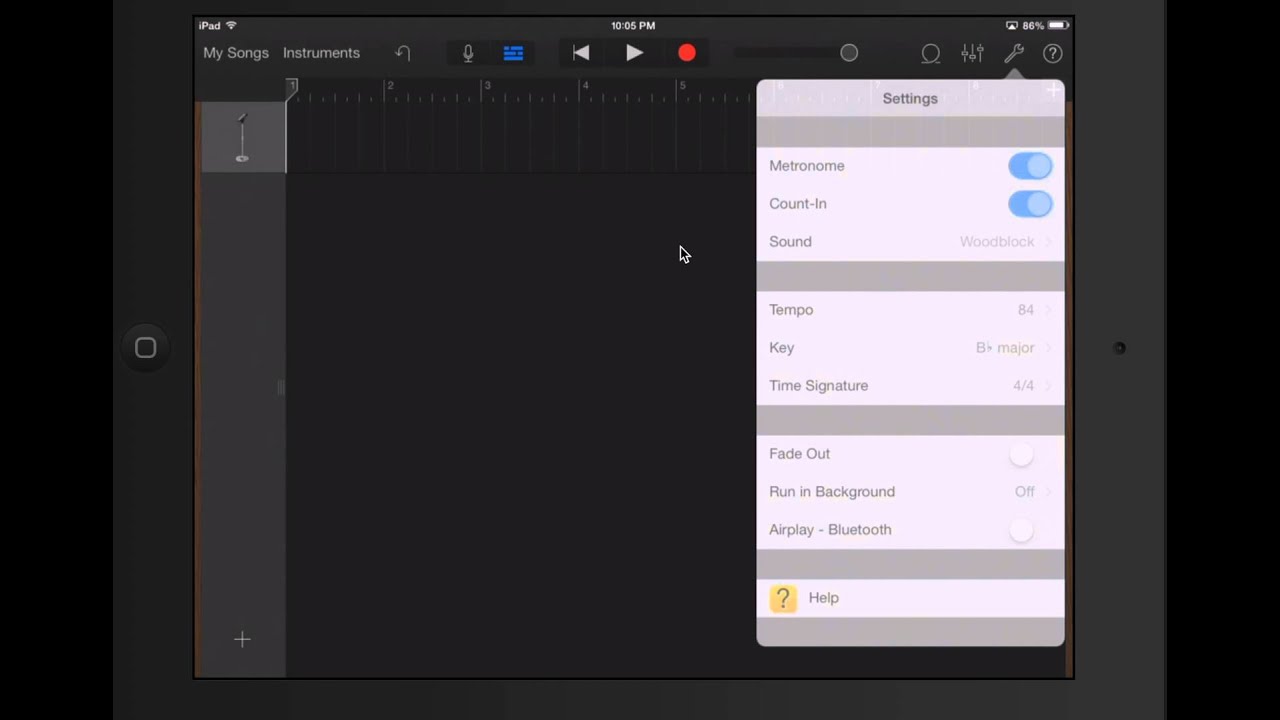Click the playhead marker at bar 1
The width and height of the screenshot is (1280, 720).
[x=291, y=88]
